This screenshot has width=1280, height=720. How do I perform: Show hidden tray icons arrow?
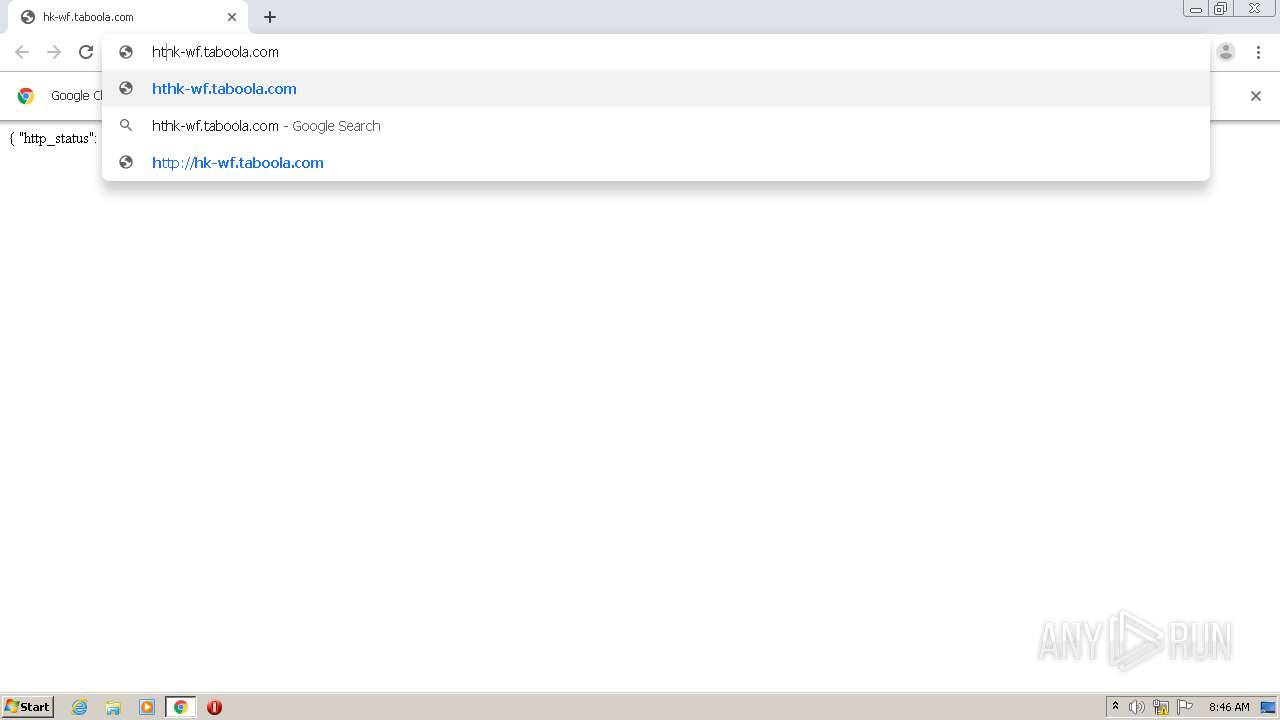(1115, 707)
